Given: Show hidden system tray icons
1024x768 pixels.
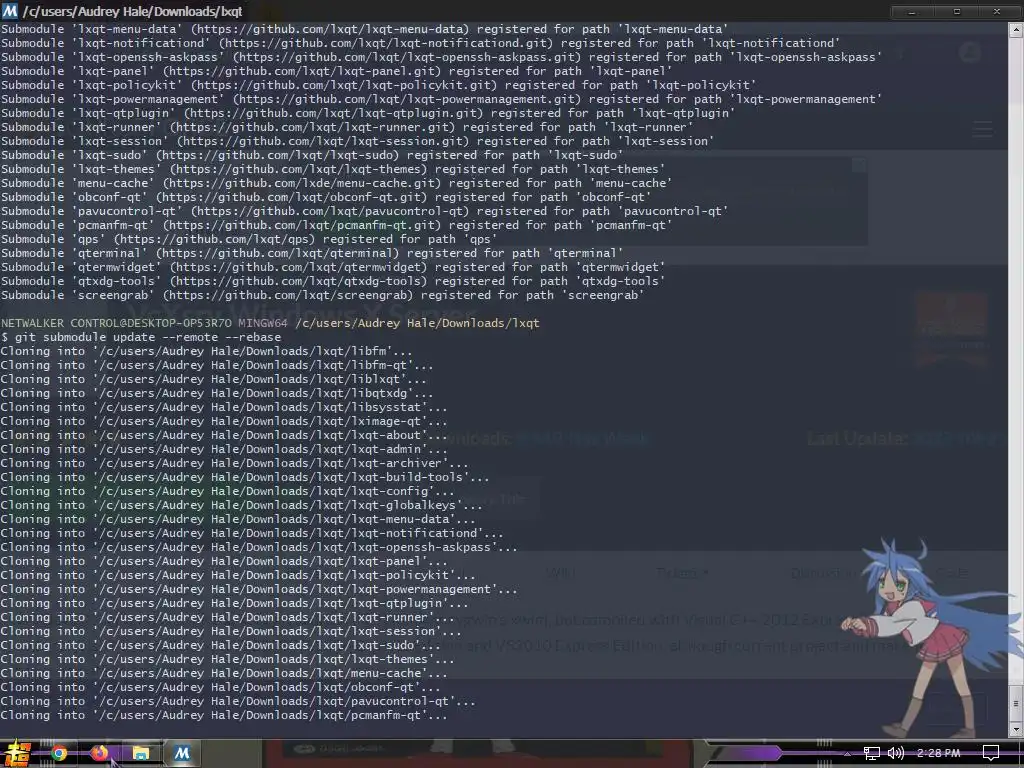Looking at the screenshot, I should tap(848, 754).
